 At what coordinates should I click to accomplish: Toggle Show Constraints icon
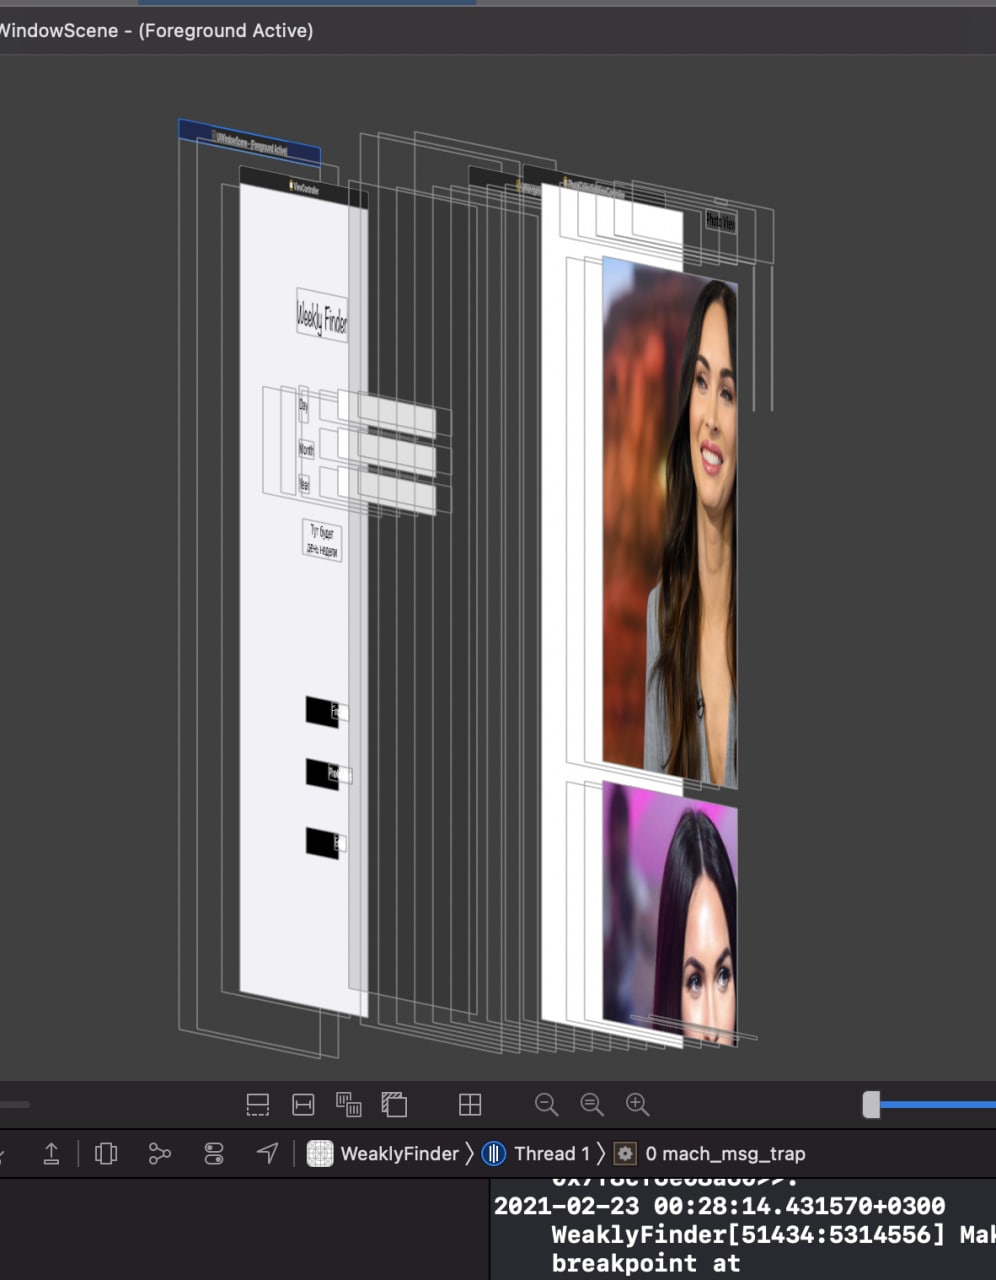click(303, 1104)
